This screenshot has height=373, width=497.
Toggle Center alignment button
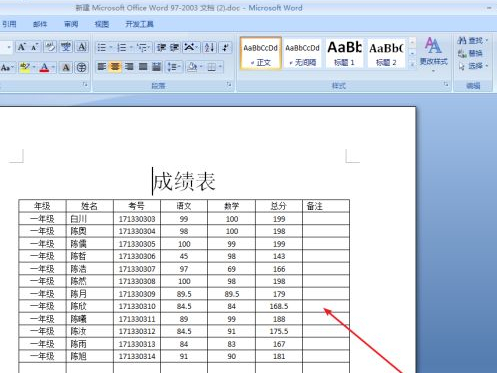[115, 67]
